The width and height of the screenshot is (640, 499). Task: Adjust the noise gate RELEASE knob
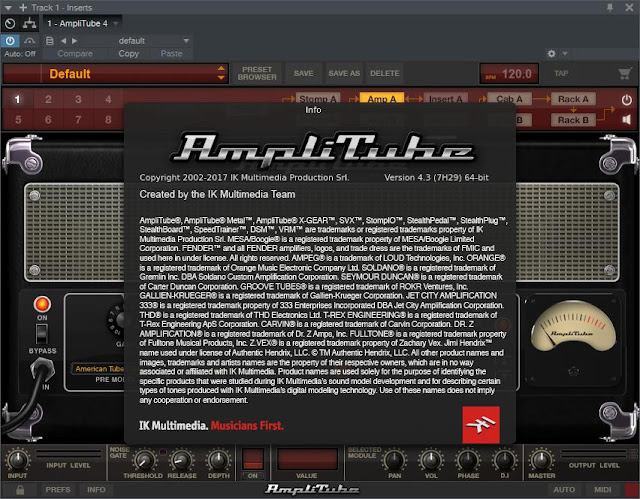click(x=181, y=461)
